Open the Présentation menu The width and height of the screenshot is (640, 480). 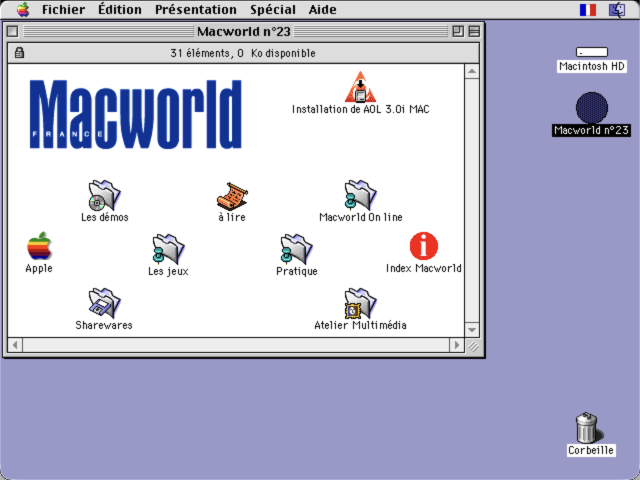pos(196,9)
